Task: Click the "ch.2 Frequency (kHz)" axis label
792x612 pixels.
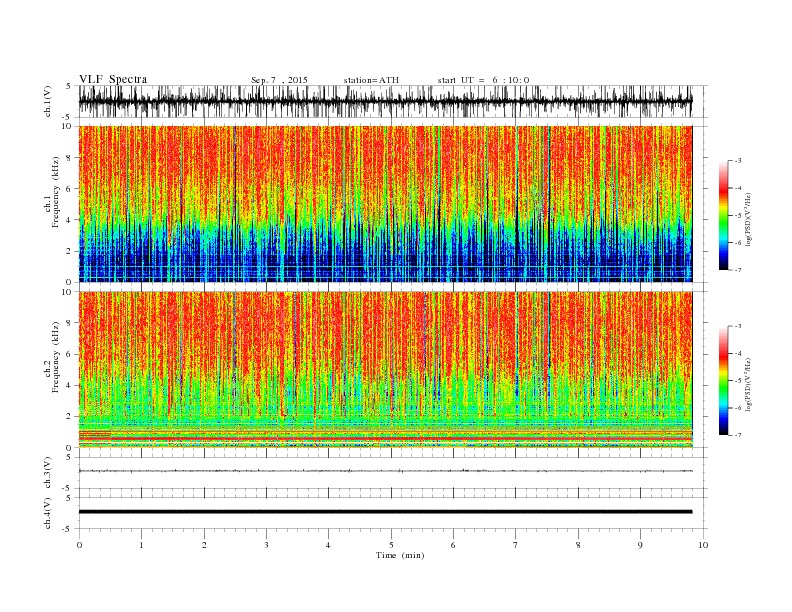Action: click(x=52, y=357)
